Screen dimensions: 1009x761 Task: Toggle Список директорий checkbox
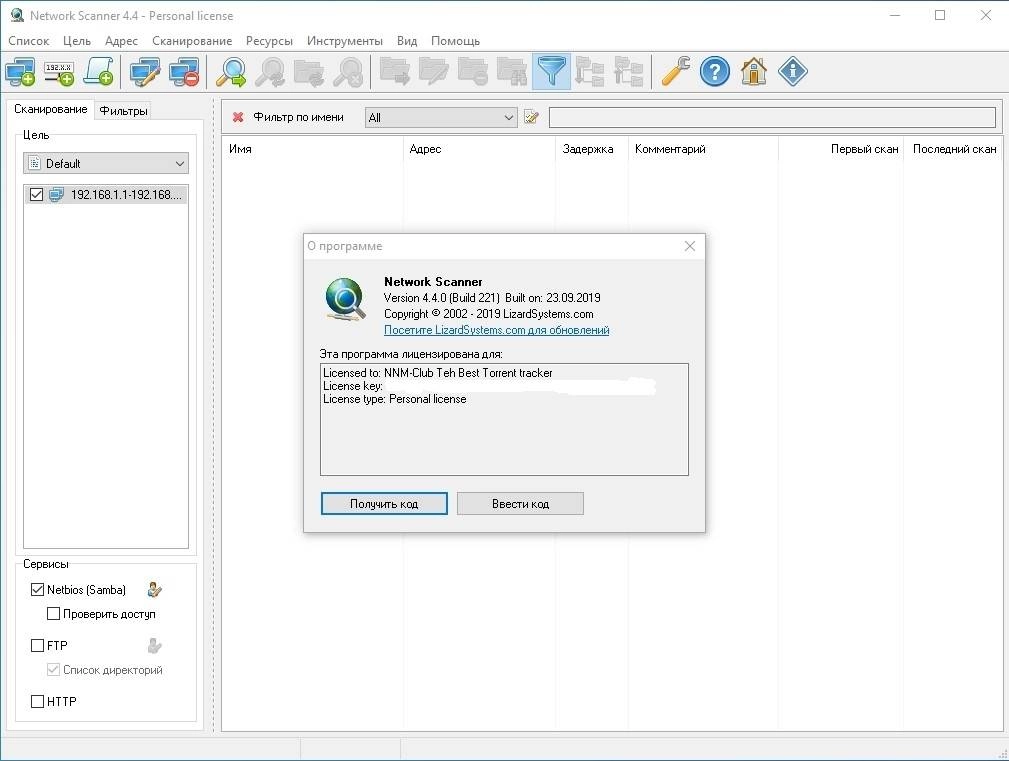pos(53,670)
